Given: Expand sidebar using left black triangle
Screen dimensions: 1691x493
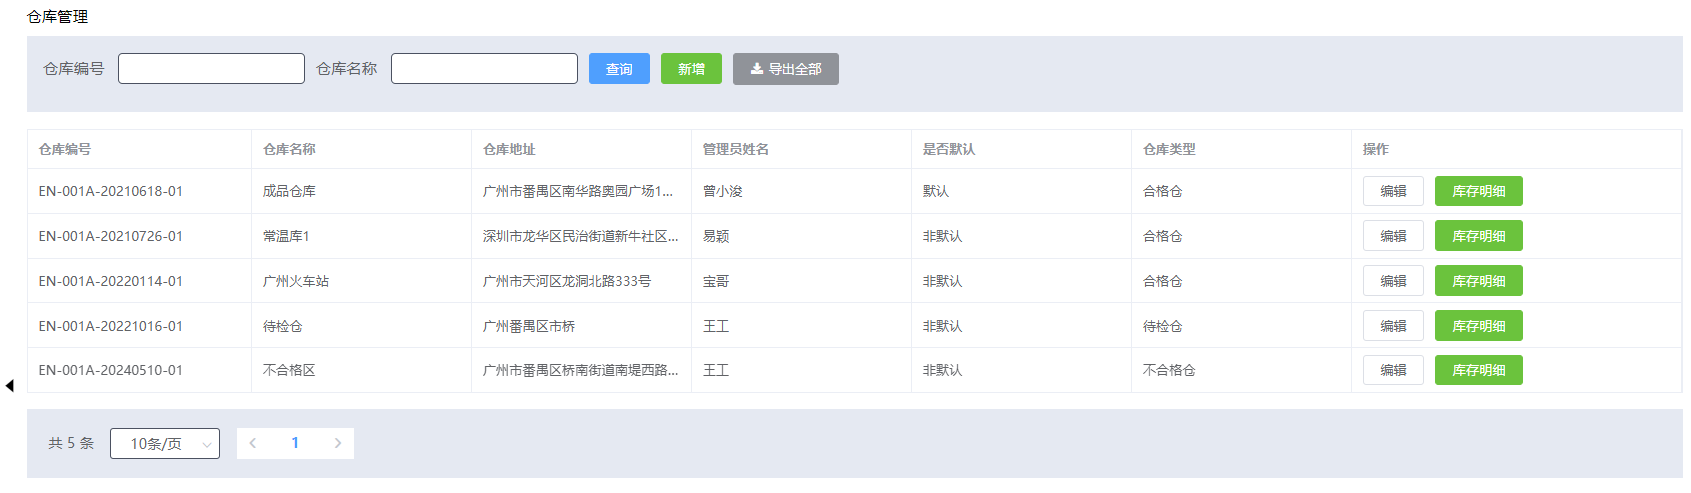Looking at the screenshot, I should (x=9, y=386).
